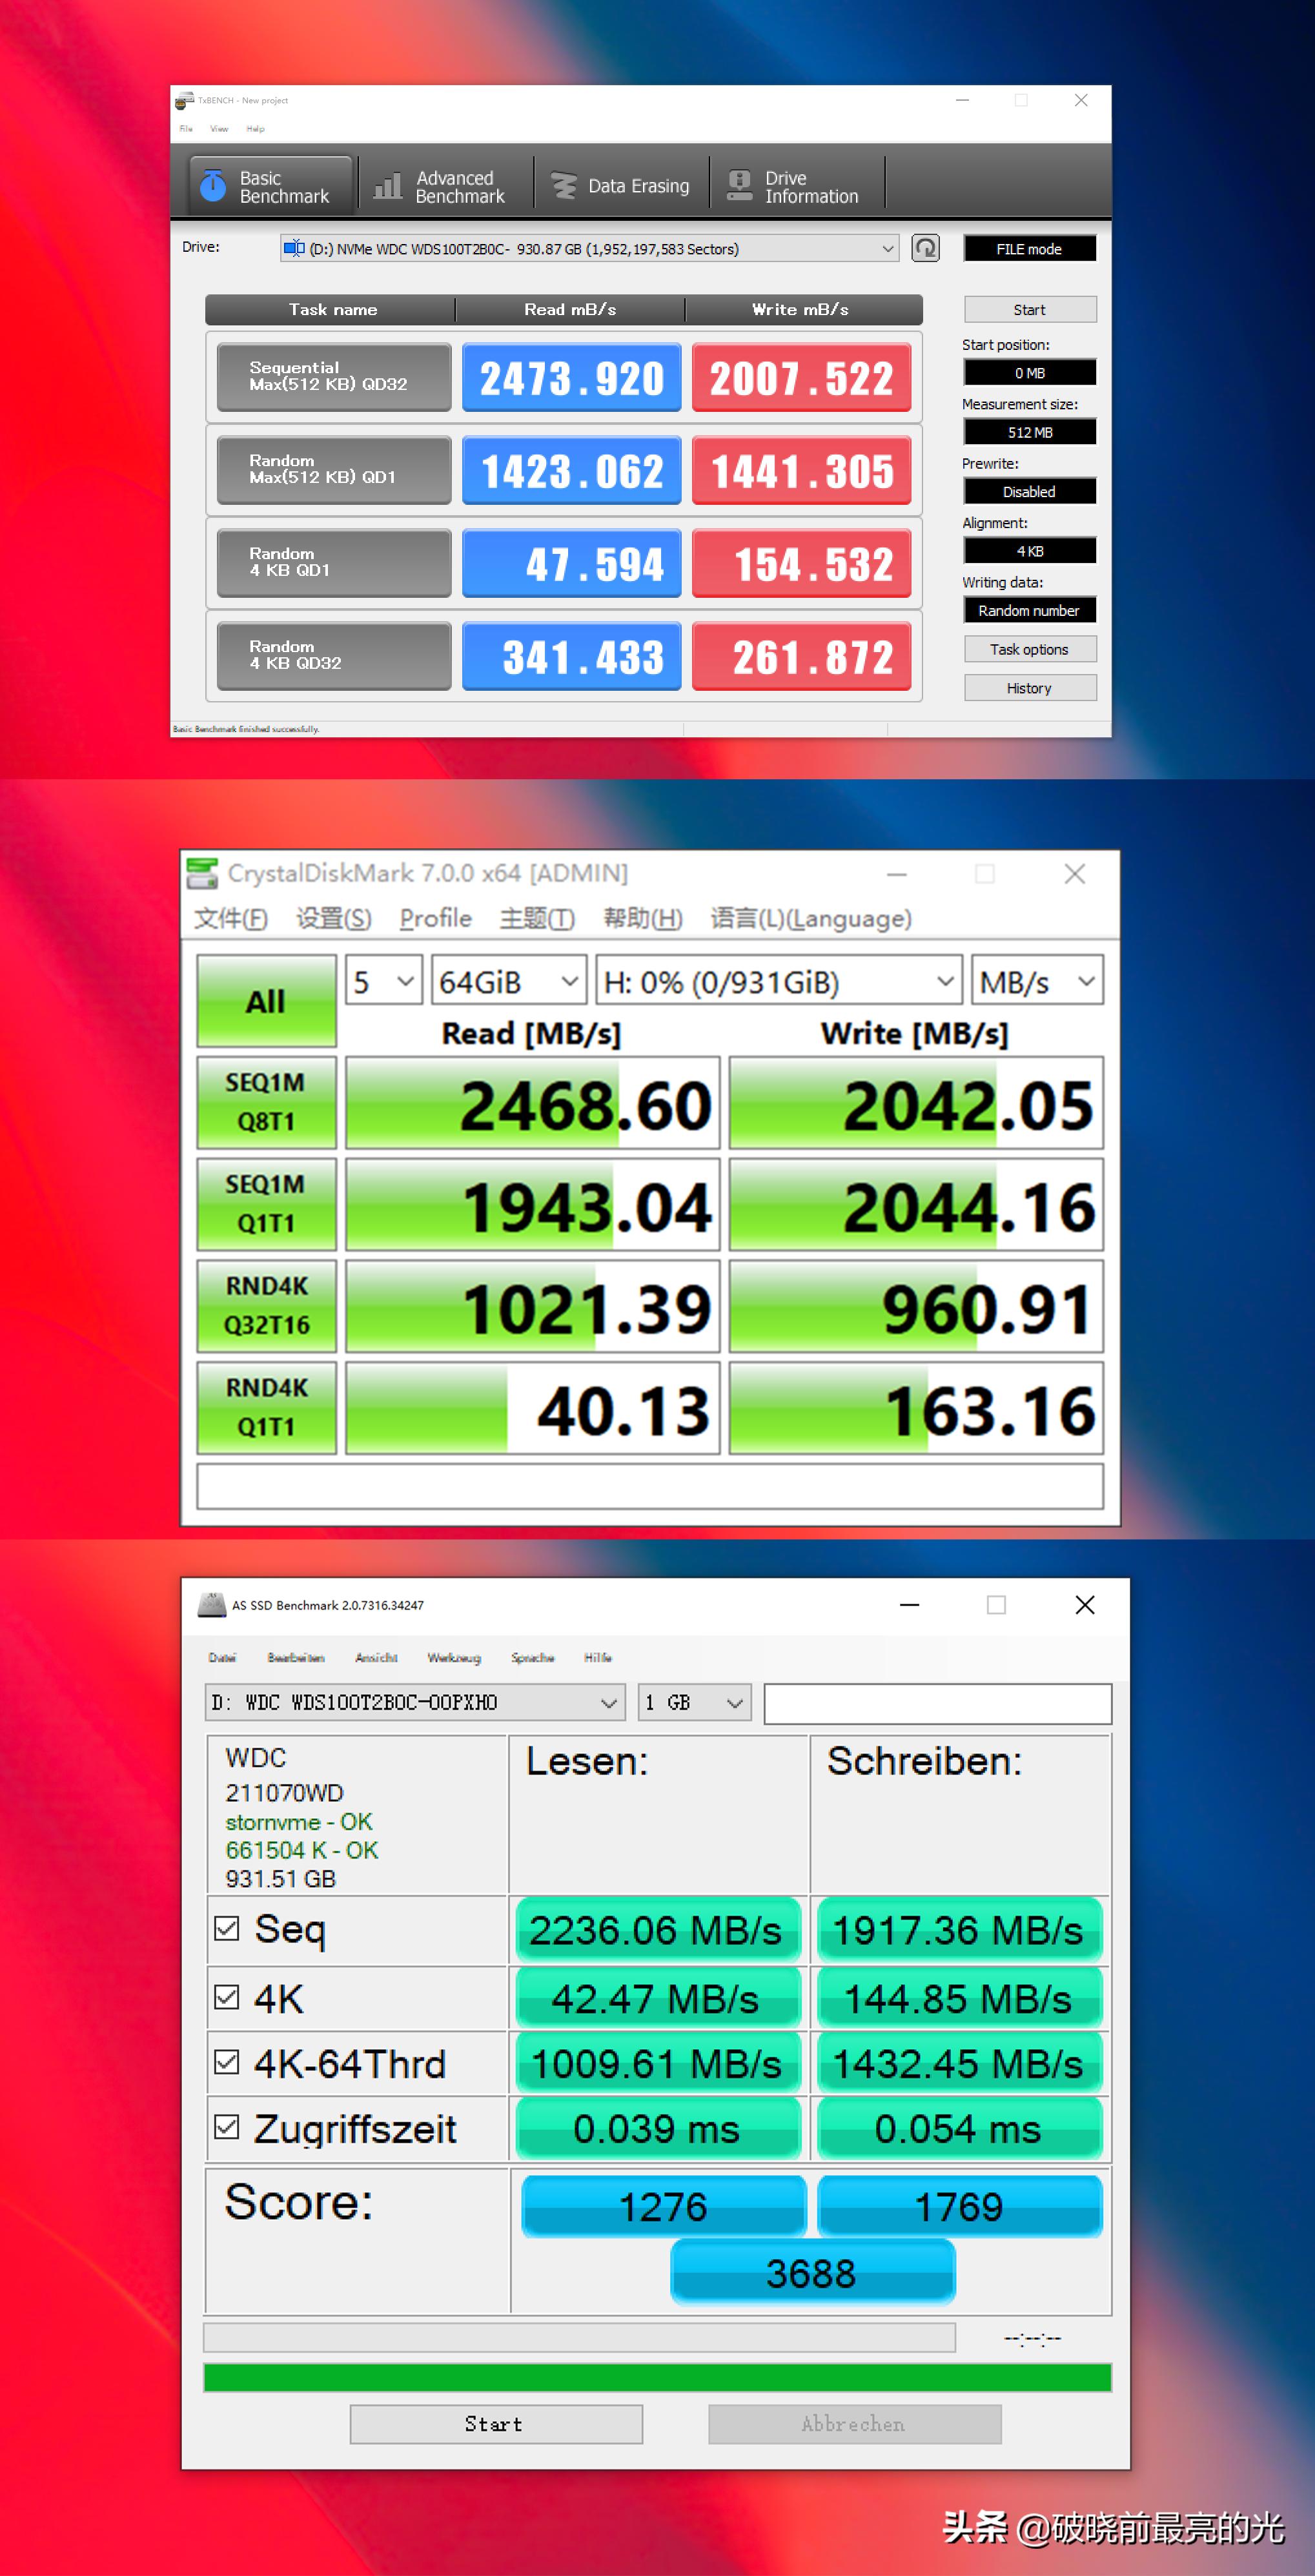Image resolution: width=1315 pixels, height=2576 pixels.
Task: Click the TxBENCH title bar icon
Action: pos(184,100)
